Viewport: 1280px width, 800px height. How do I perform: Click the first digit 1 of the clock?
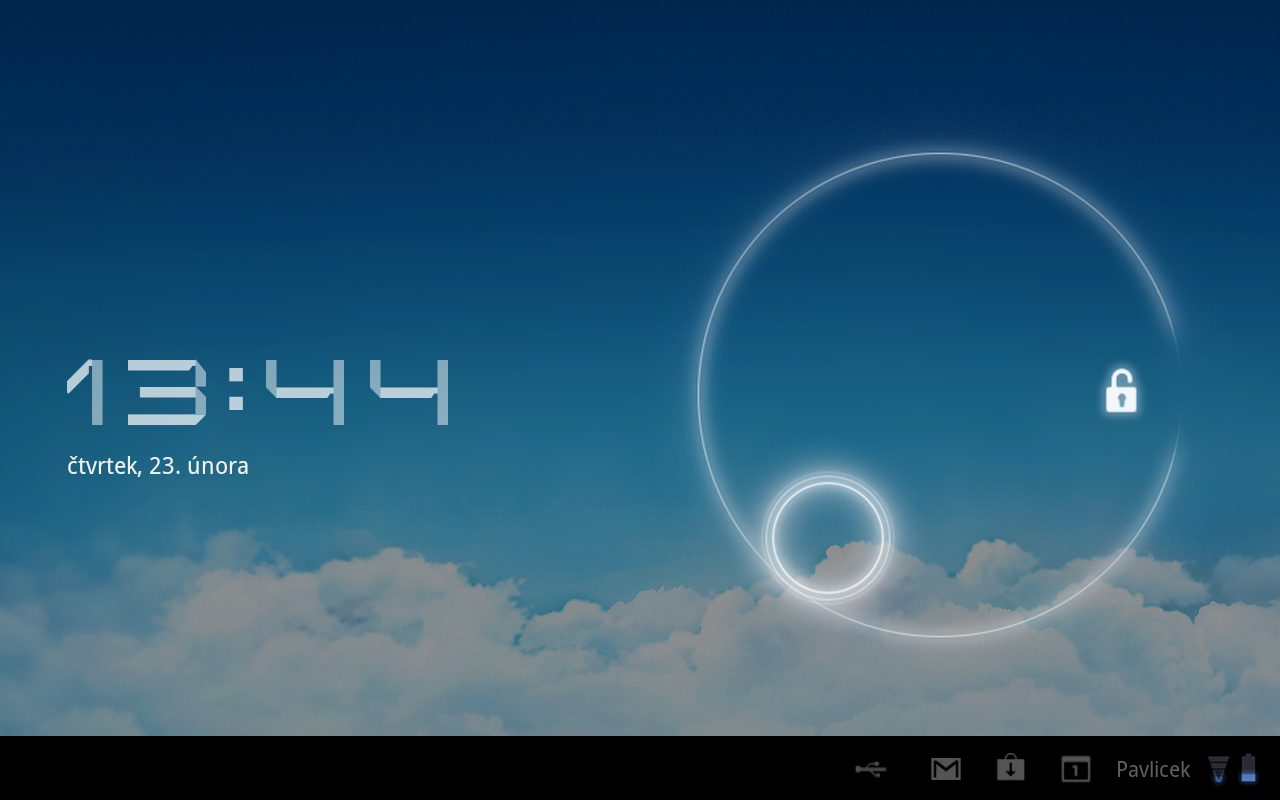[90, 392]
